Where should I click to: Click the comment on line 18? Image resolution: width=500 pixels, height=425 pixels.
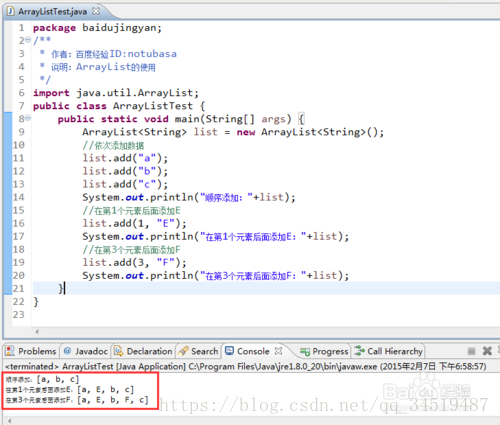[x=131, y=250]
